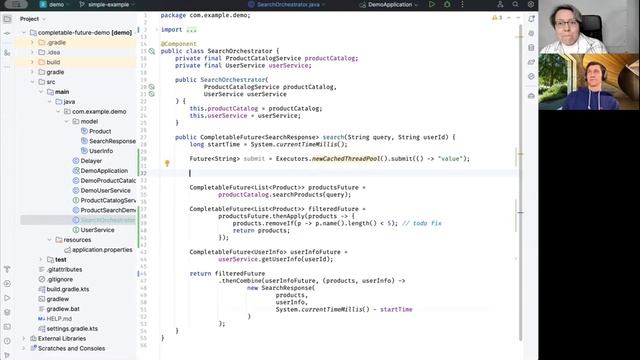Expand the gradle folder

pyautogui.click(x=32, y=72)
